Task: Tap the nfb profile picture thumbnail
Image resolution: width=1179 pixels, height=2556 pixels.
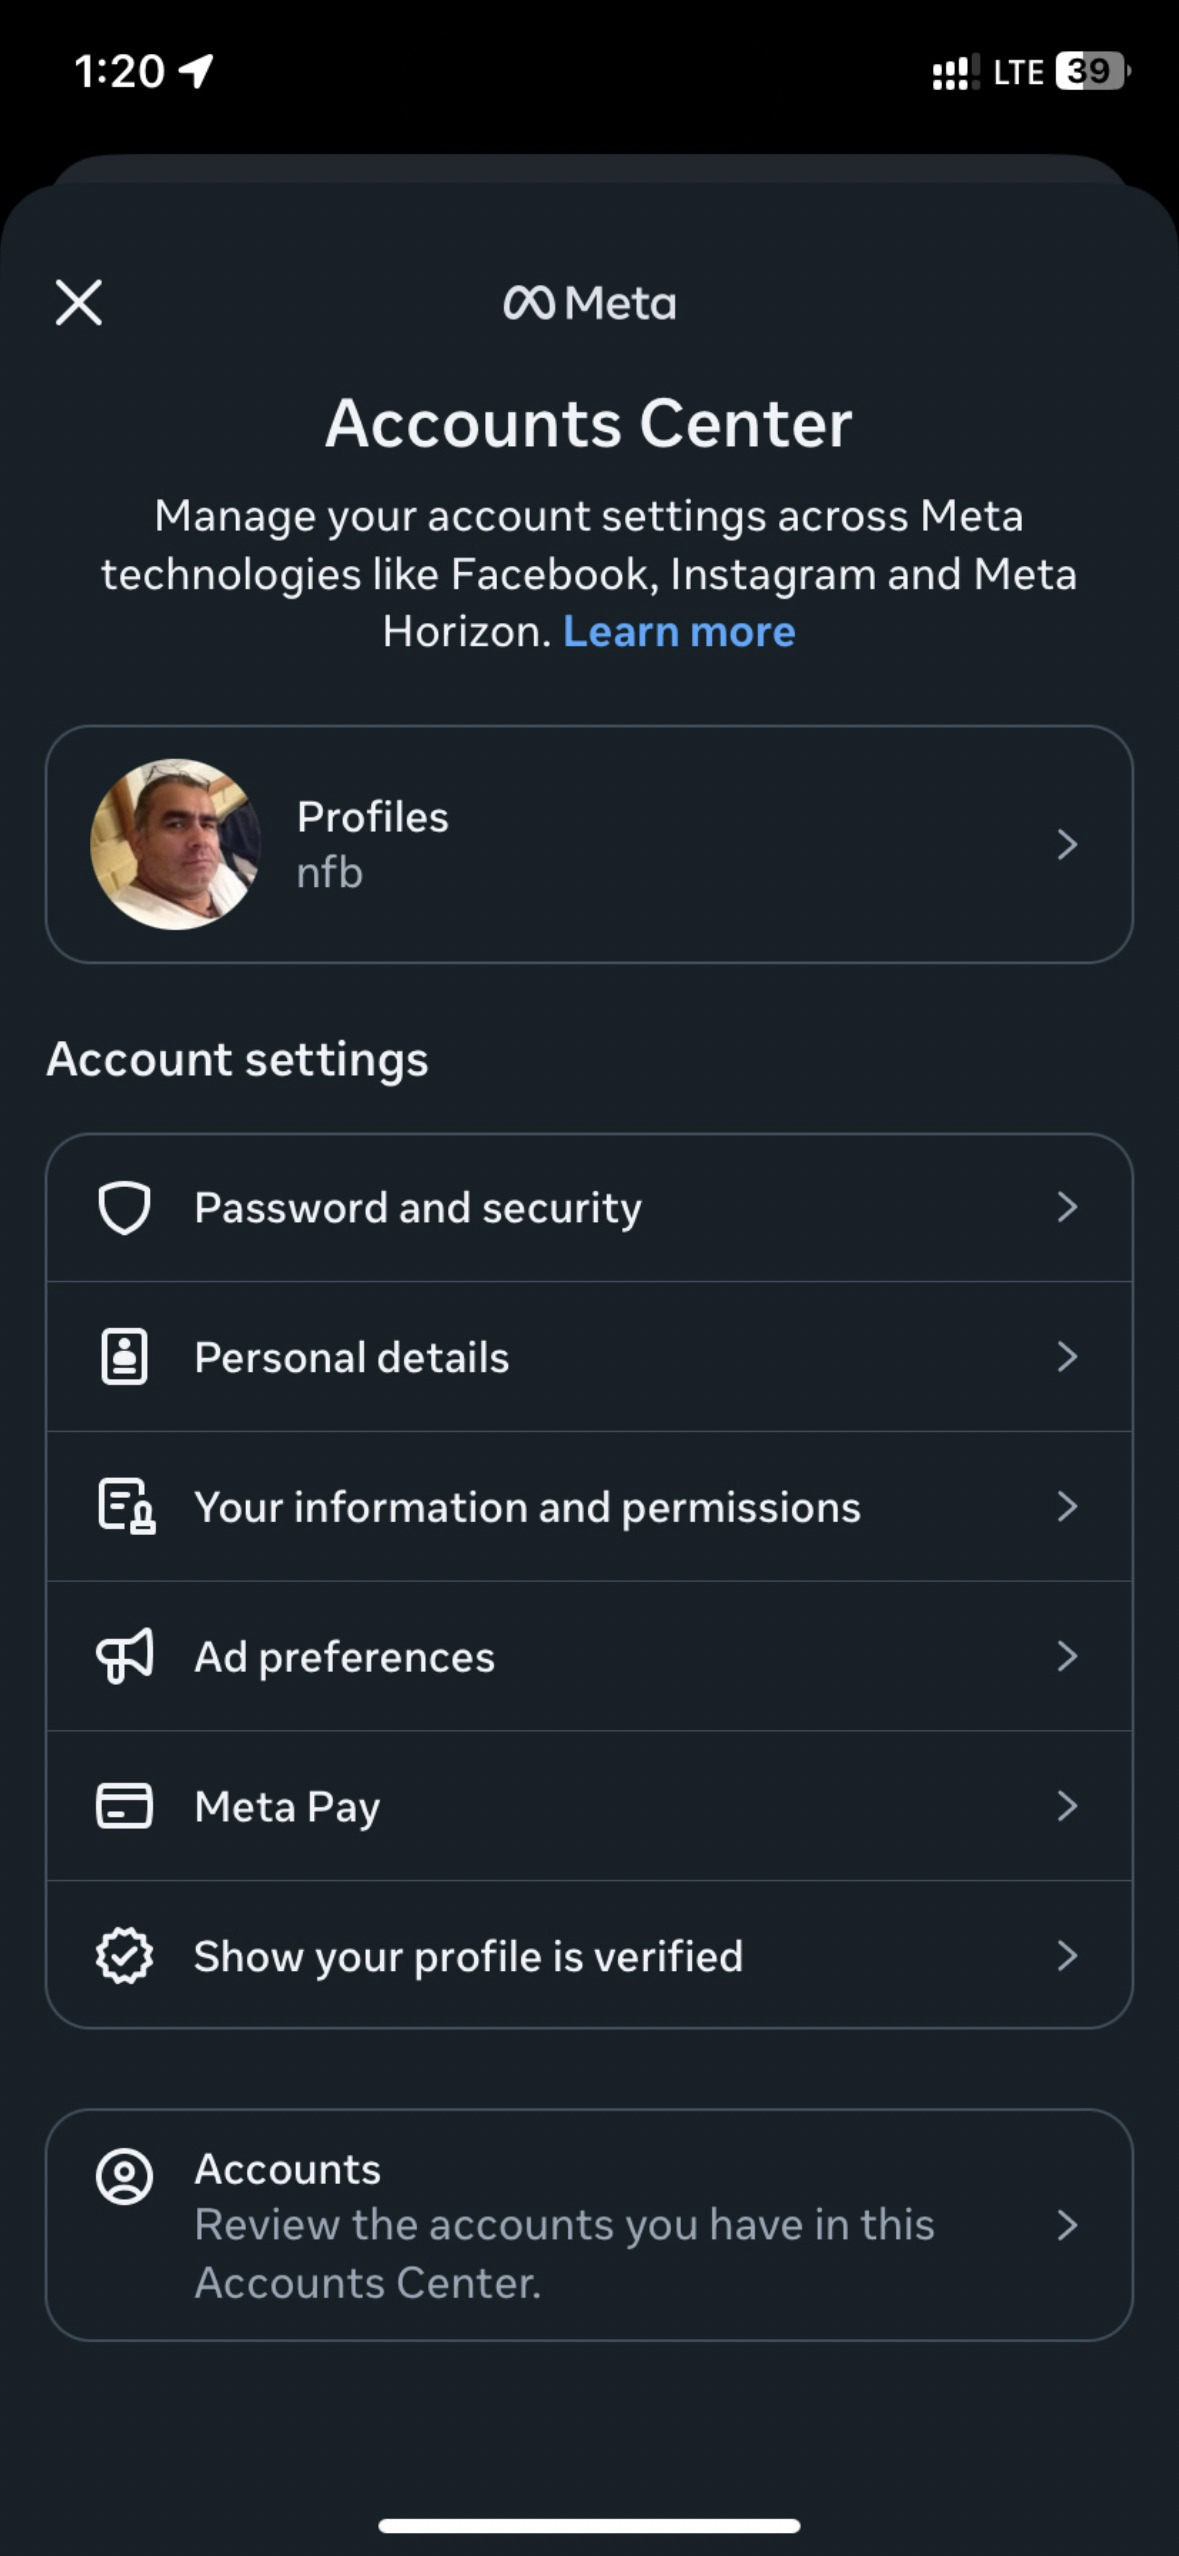Action: [x=176, y=844]
